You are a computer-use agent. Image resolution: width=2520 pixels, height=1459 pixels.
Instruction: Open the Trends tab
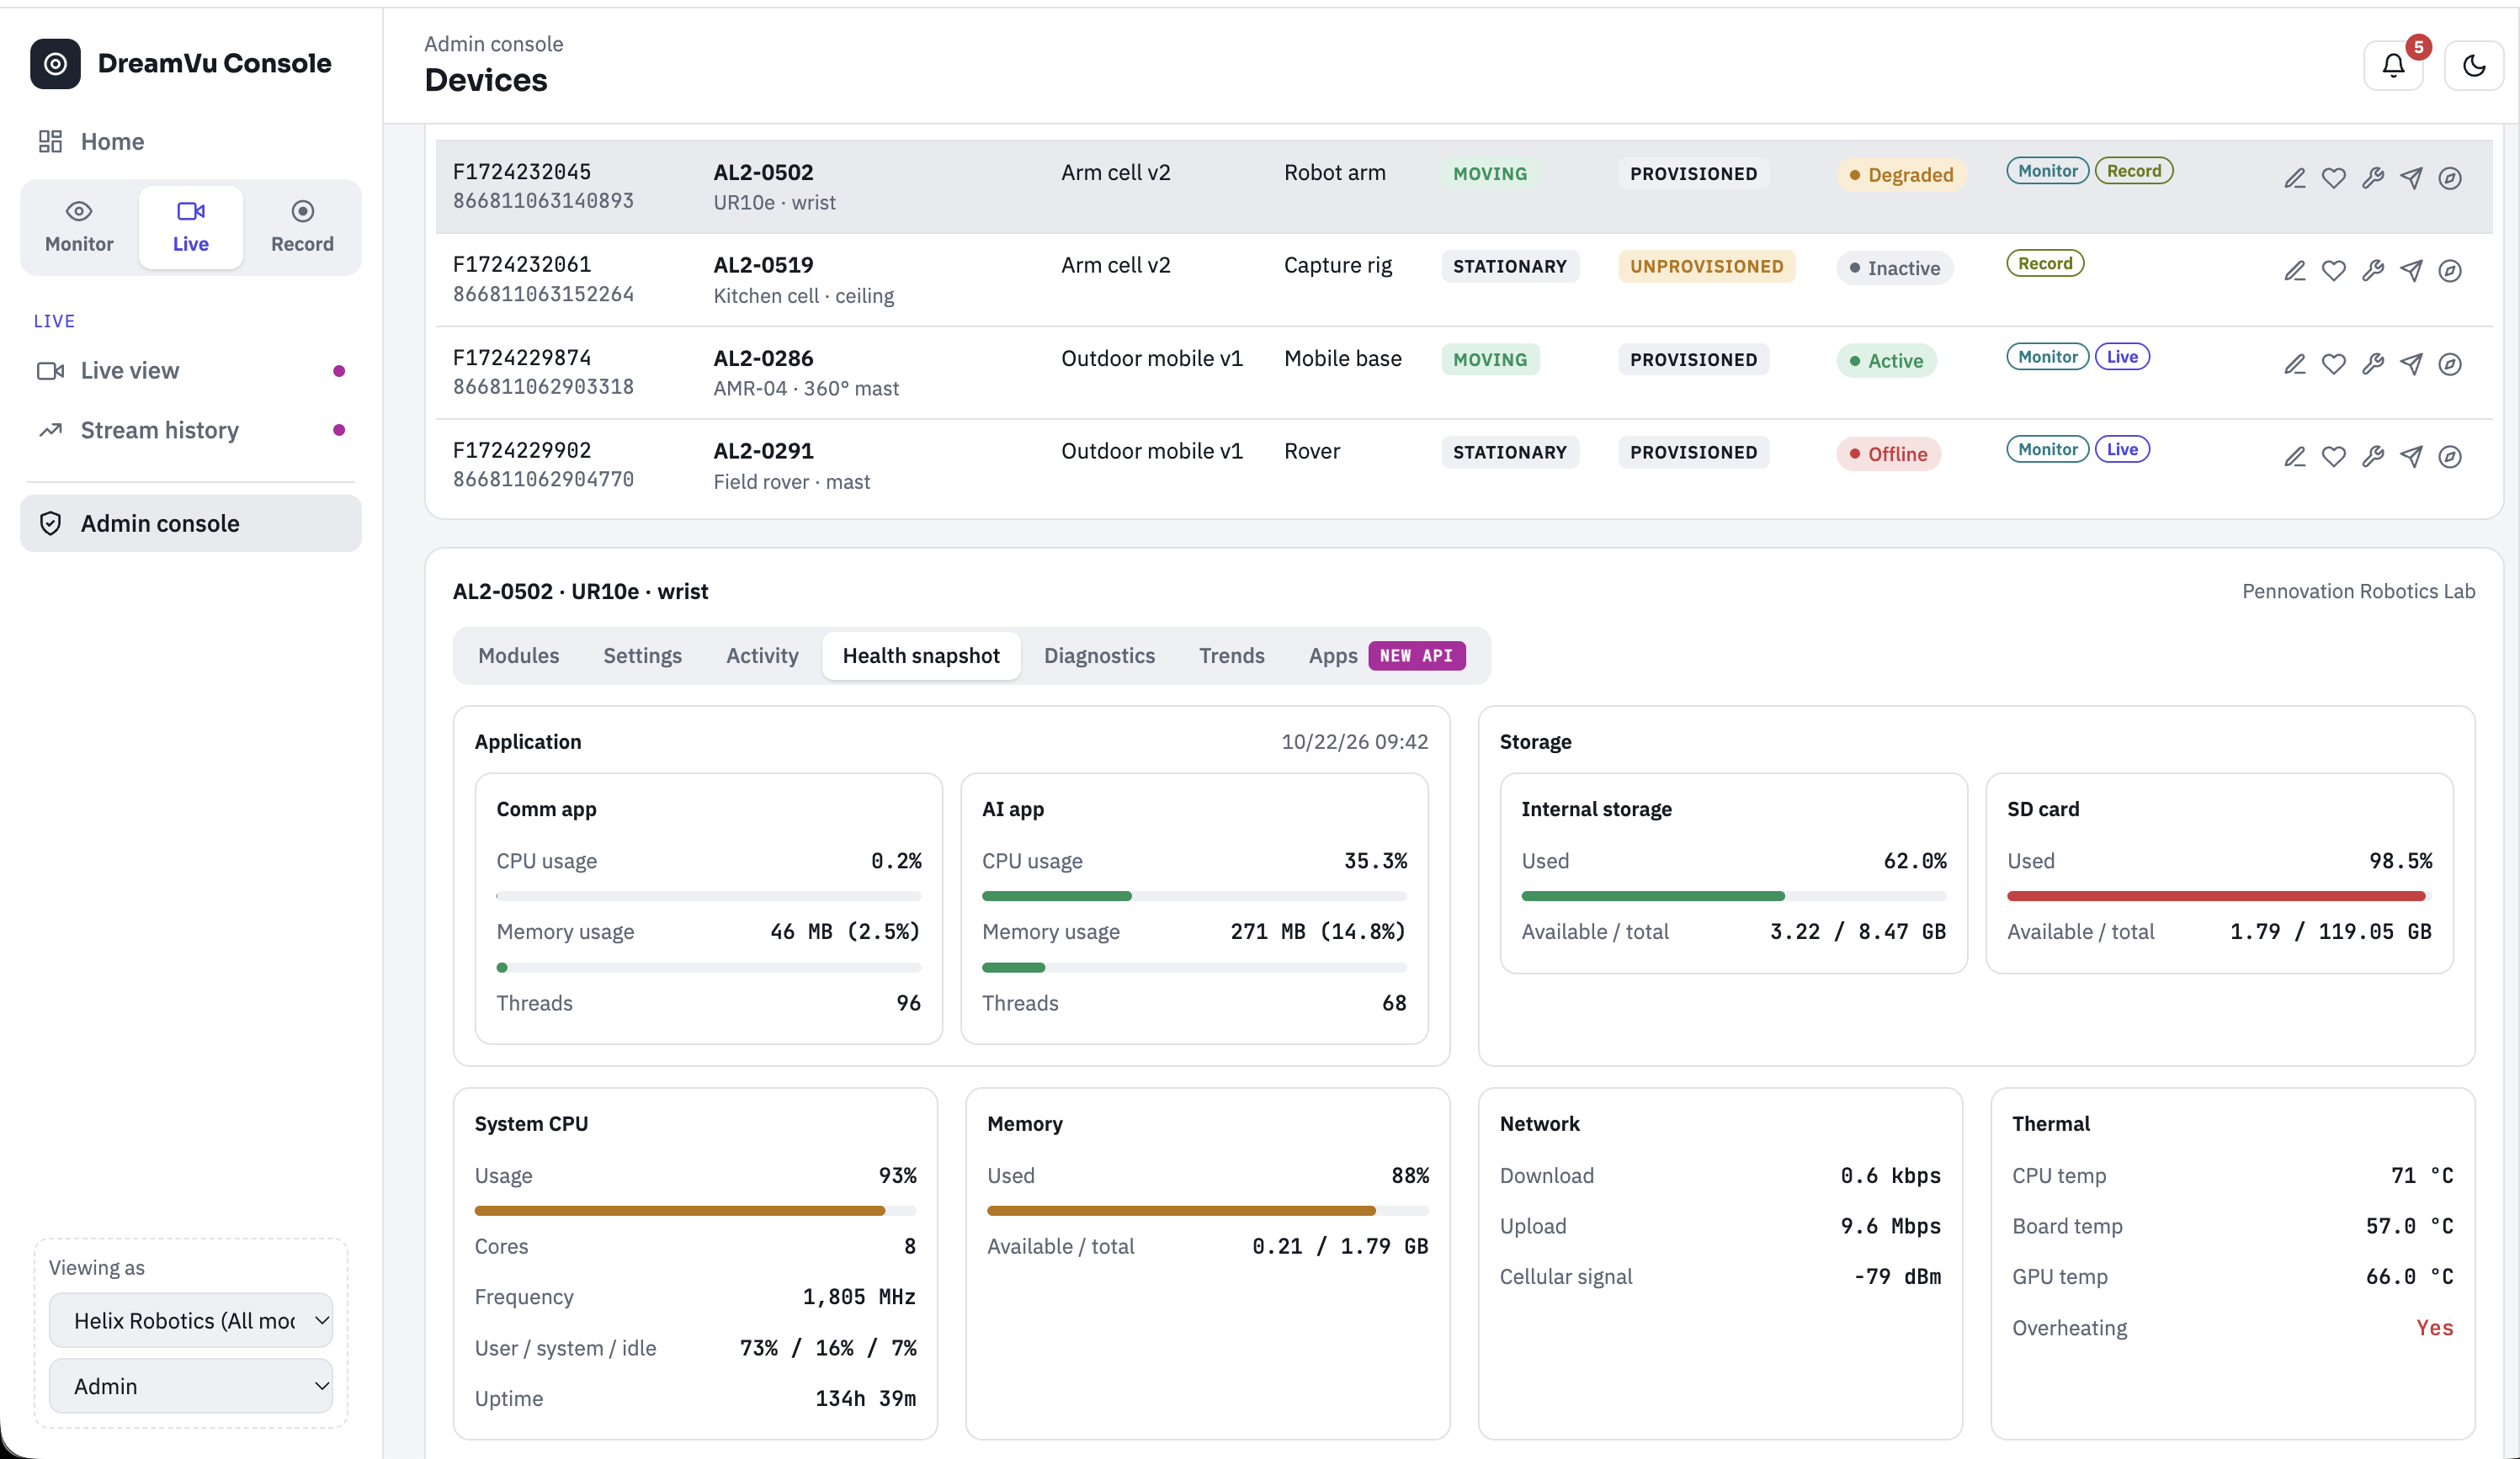coord(1231,656)
